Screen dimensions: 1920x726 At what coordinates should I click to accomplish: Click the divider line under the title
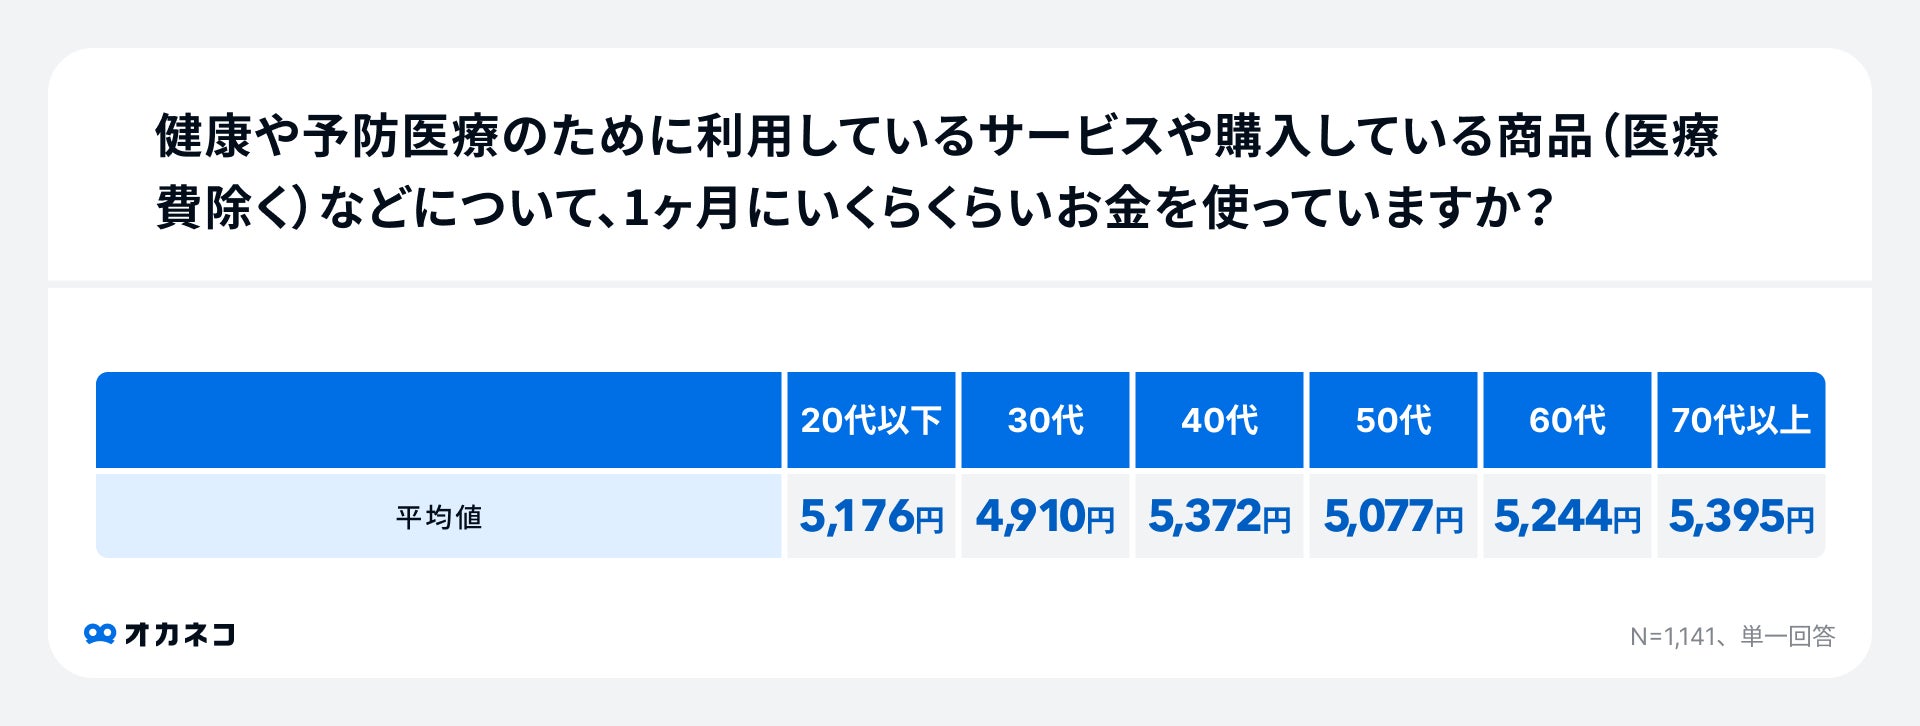[x=960, y=284]
